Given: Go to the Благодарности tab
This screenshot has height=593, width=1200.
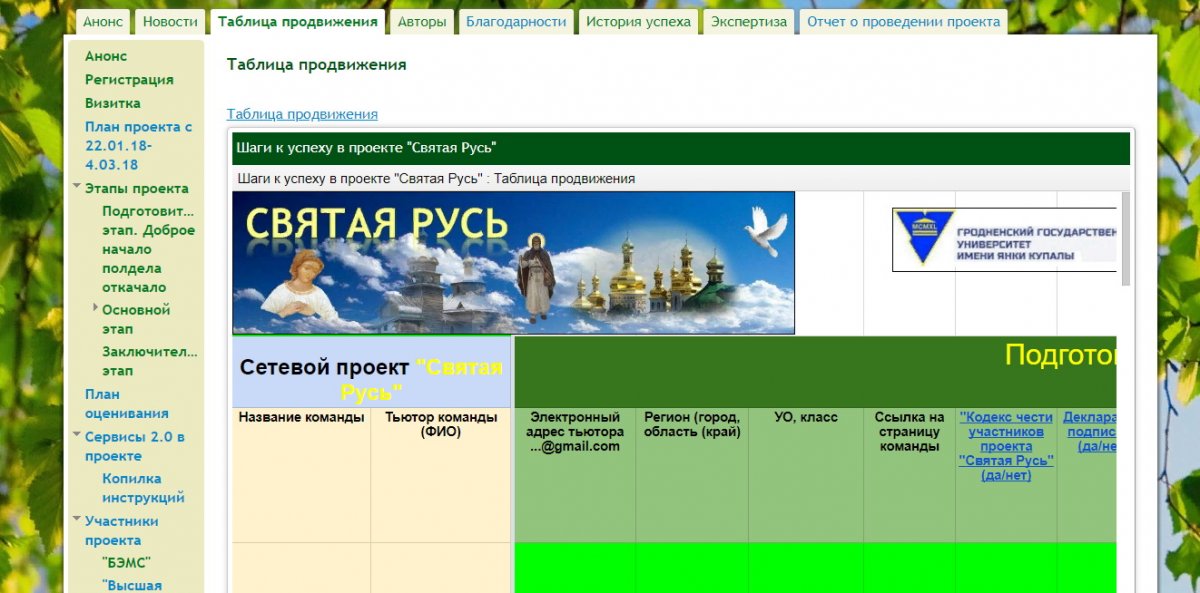Looking at the screenshot, I should pos(516,22).
